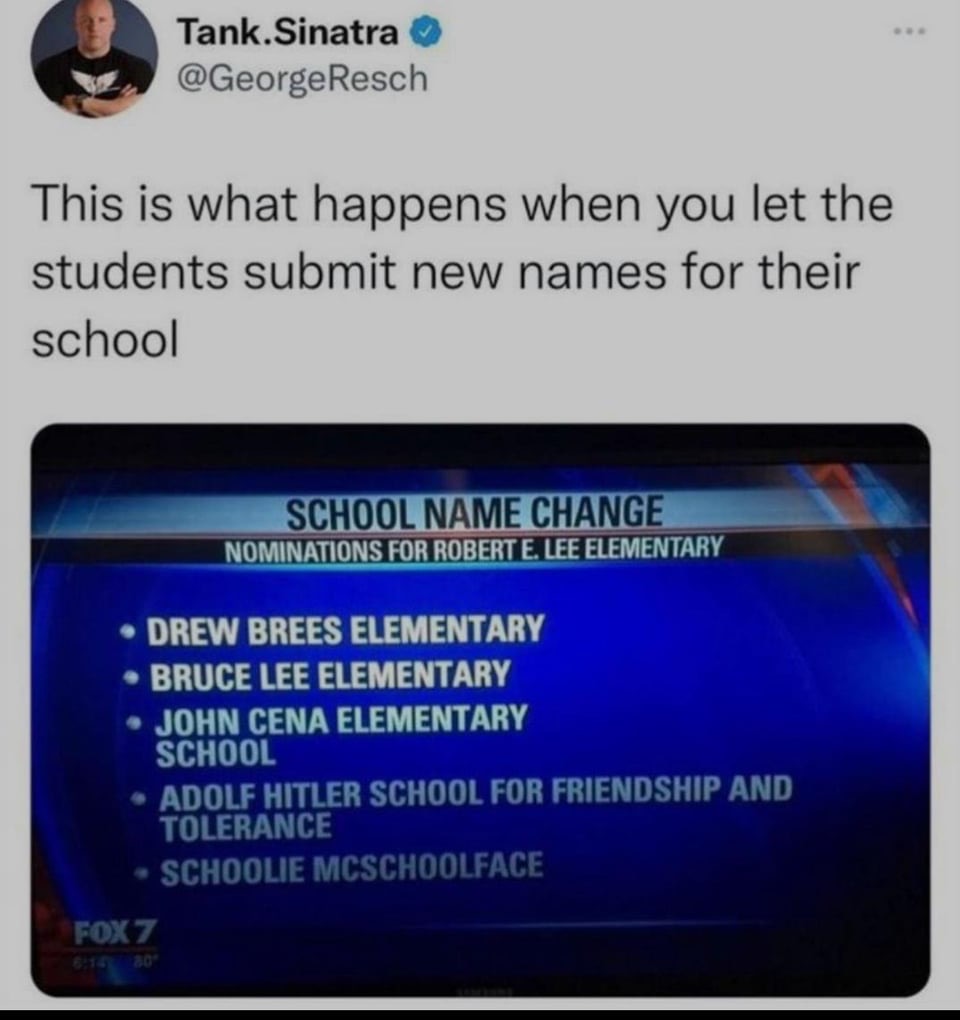Click the bullet beside Drew Brees Elementary
The height and width of the screenshot is (1020, 960).
click(130, 631)
